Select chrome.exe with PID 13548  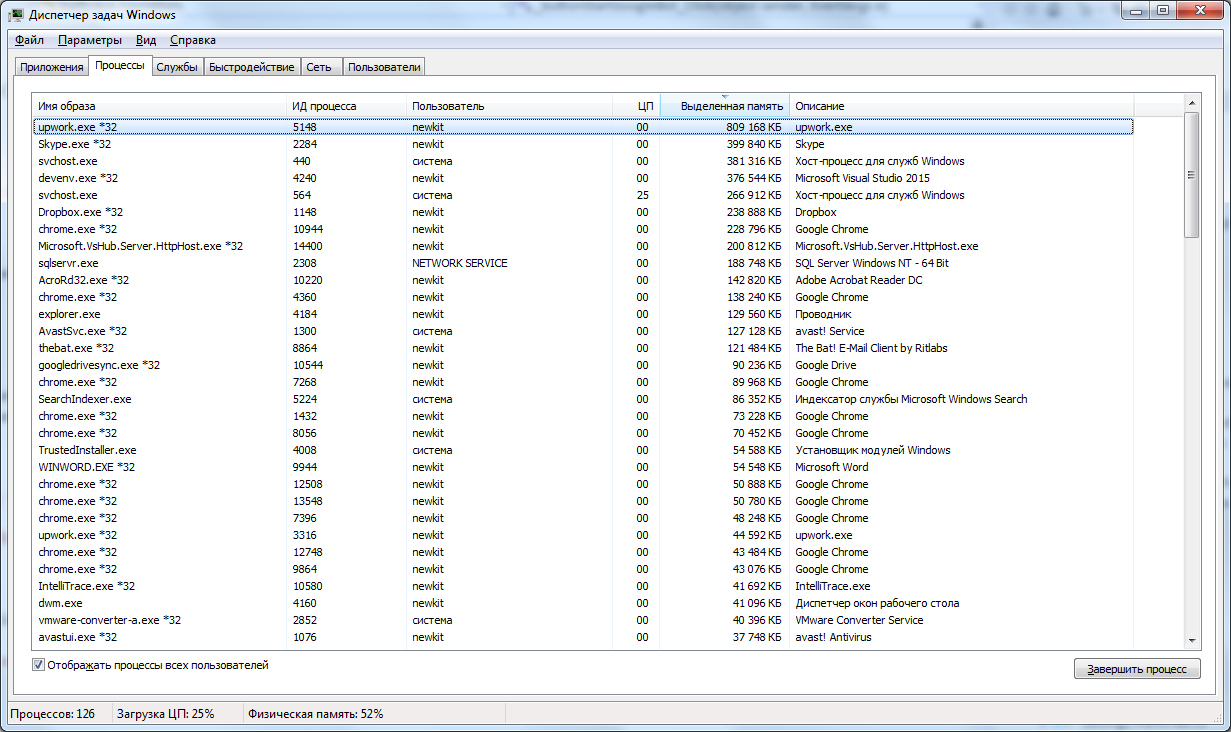pos(583,501)
